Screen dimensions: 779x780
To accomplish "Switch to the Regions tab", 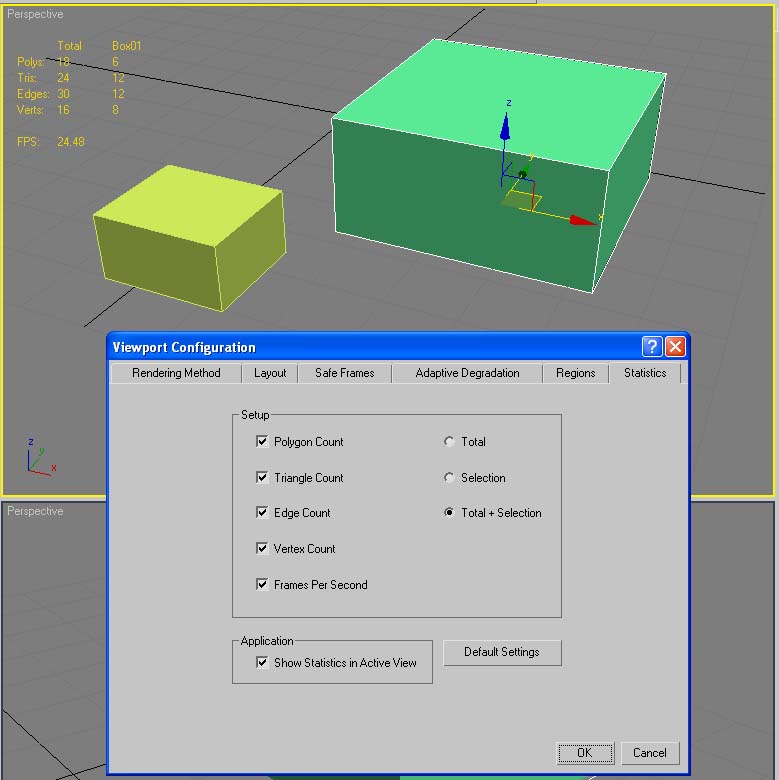I will click(x=575, y=373).
